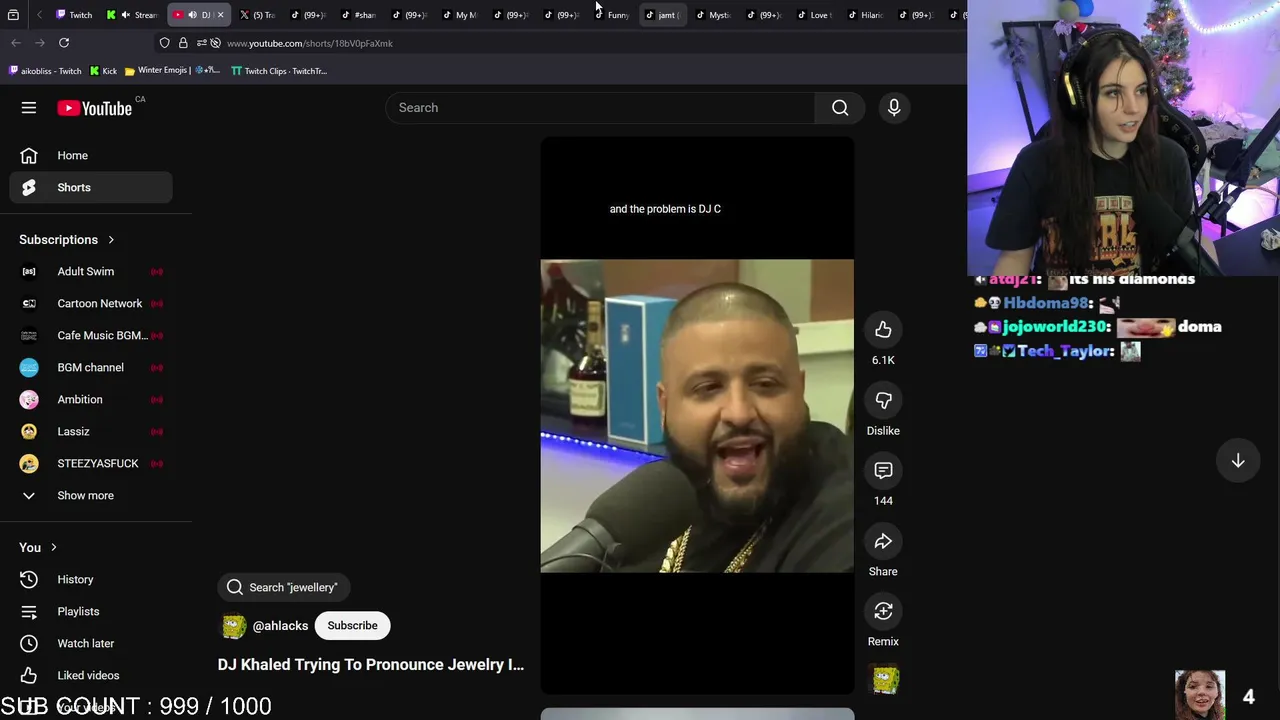Image resolution: width=1280 pixels, height=720 pixels.
Task: Open the aikobliss - Twitch bookmark
Action: [x=45, y=71]
